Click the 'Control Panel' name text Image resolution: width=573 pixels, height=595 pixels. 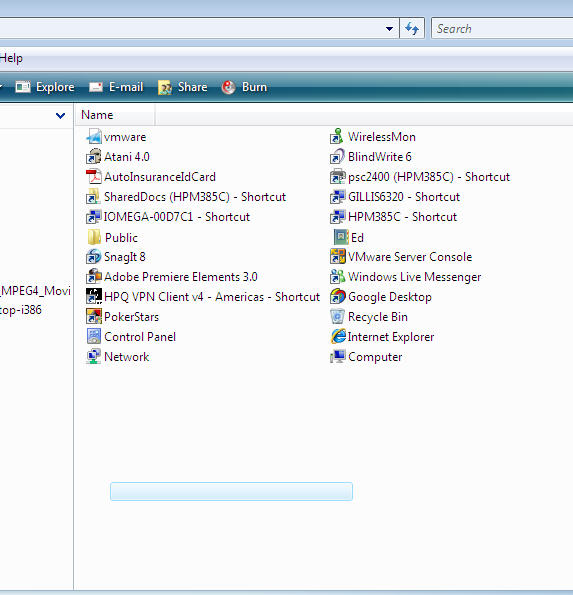click(x=140, y=337)
